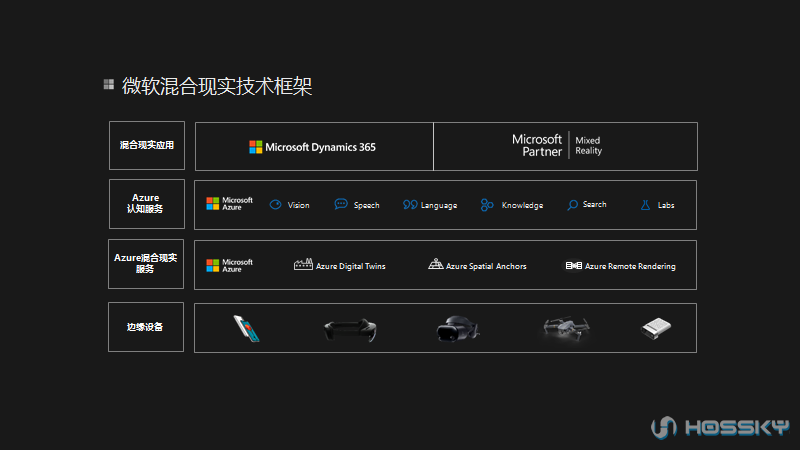Click the grey windows icon beside the title
Screen dimensions: 800x450
coord(109,84)
